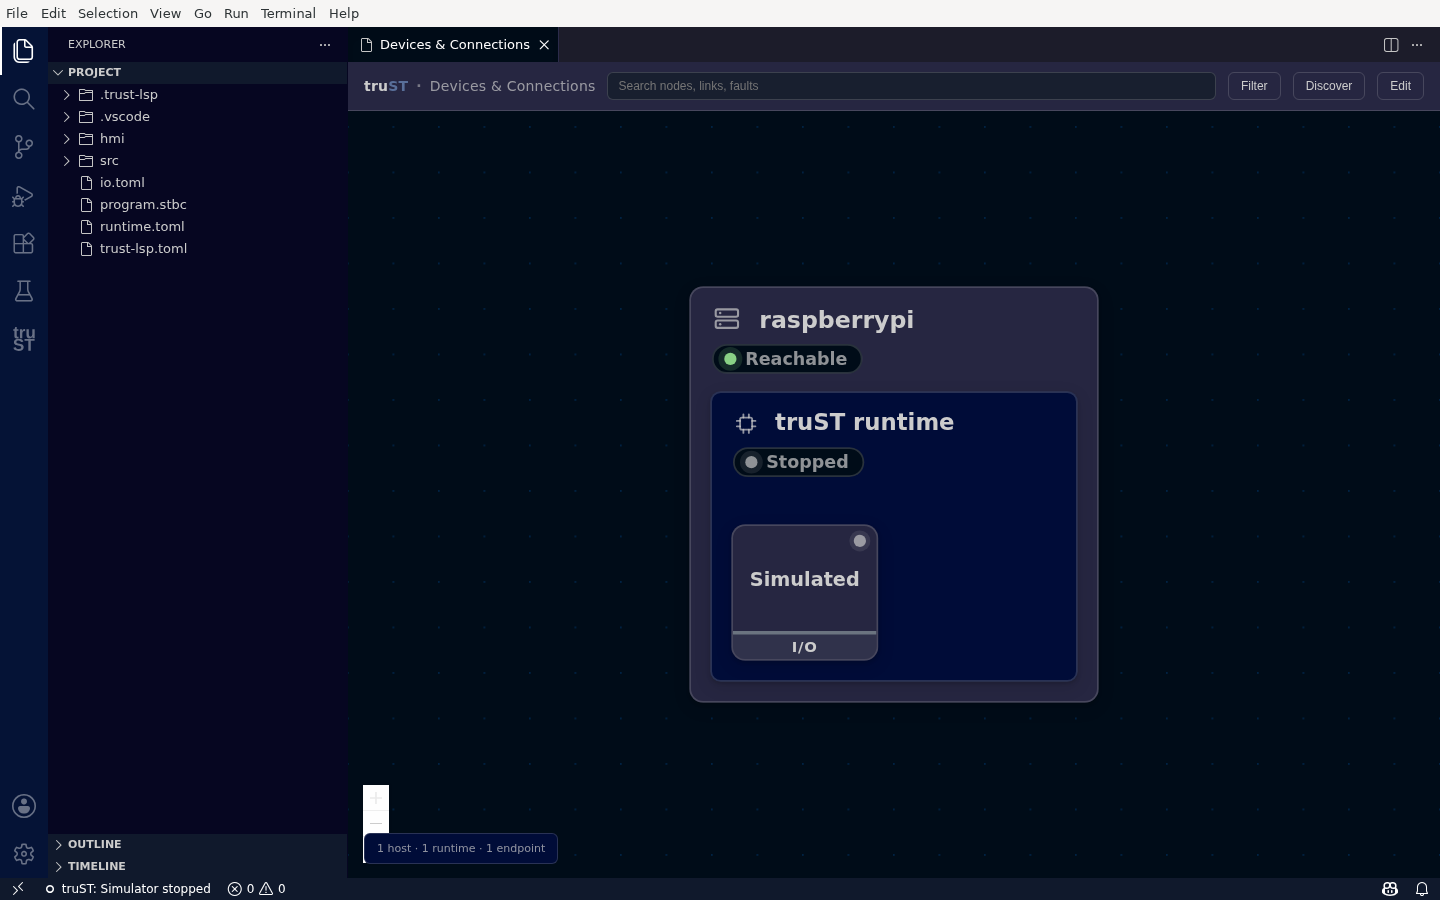
Task: Click the Stopped status badge
Action: point(798,462)
